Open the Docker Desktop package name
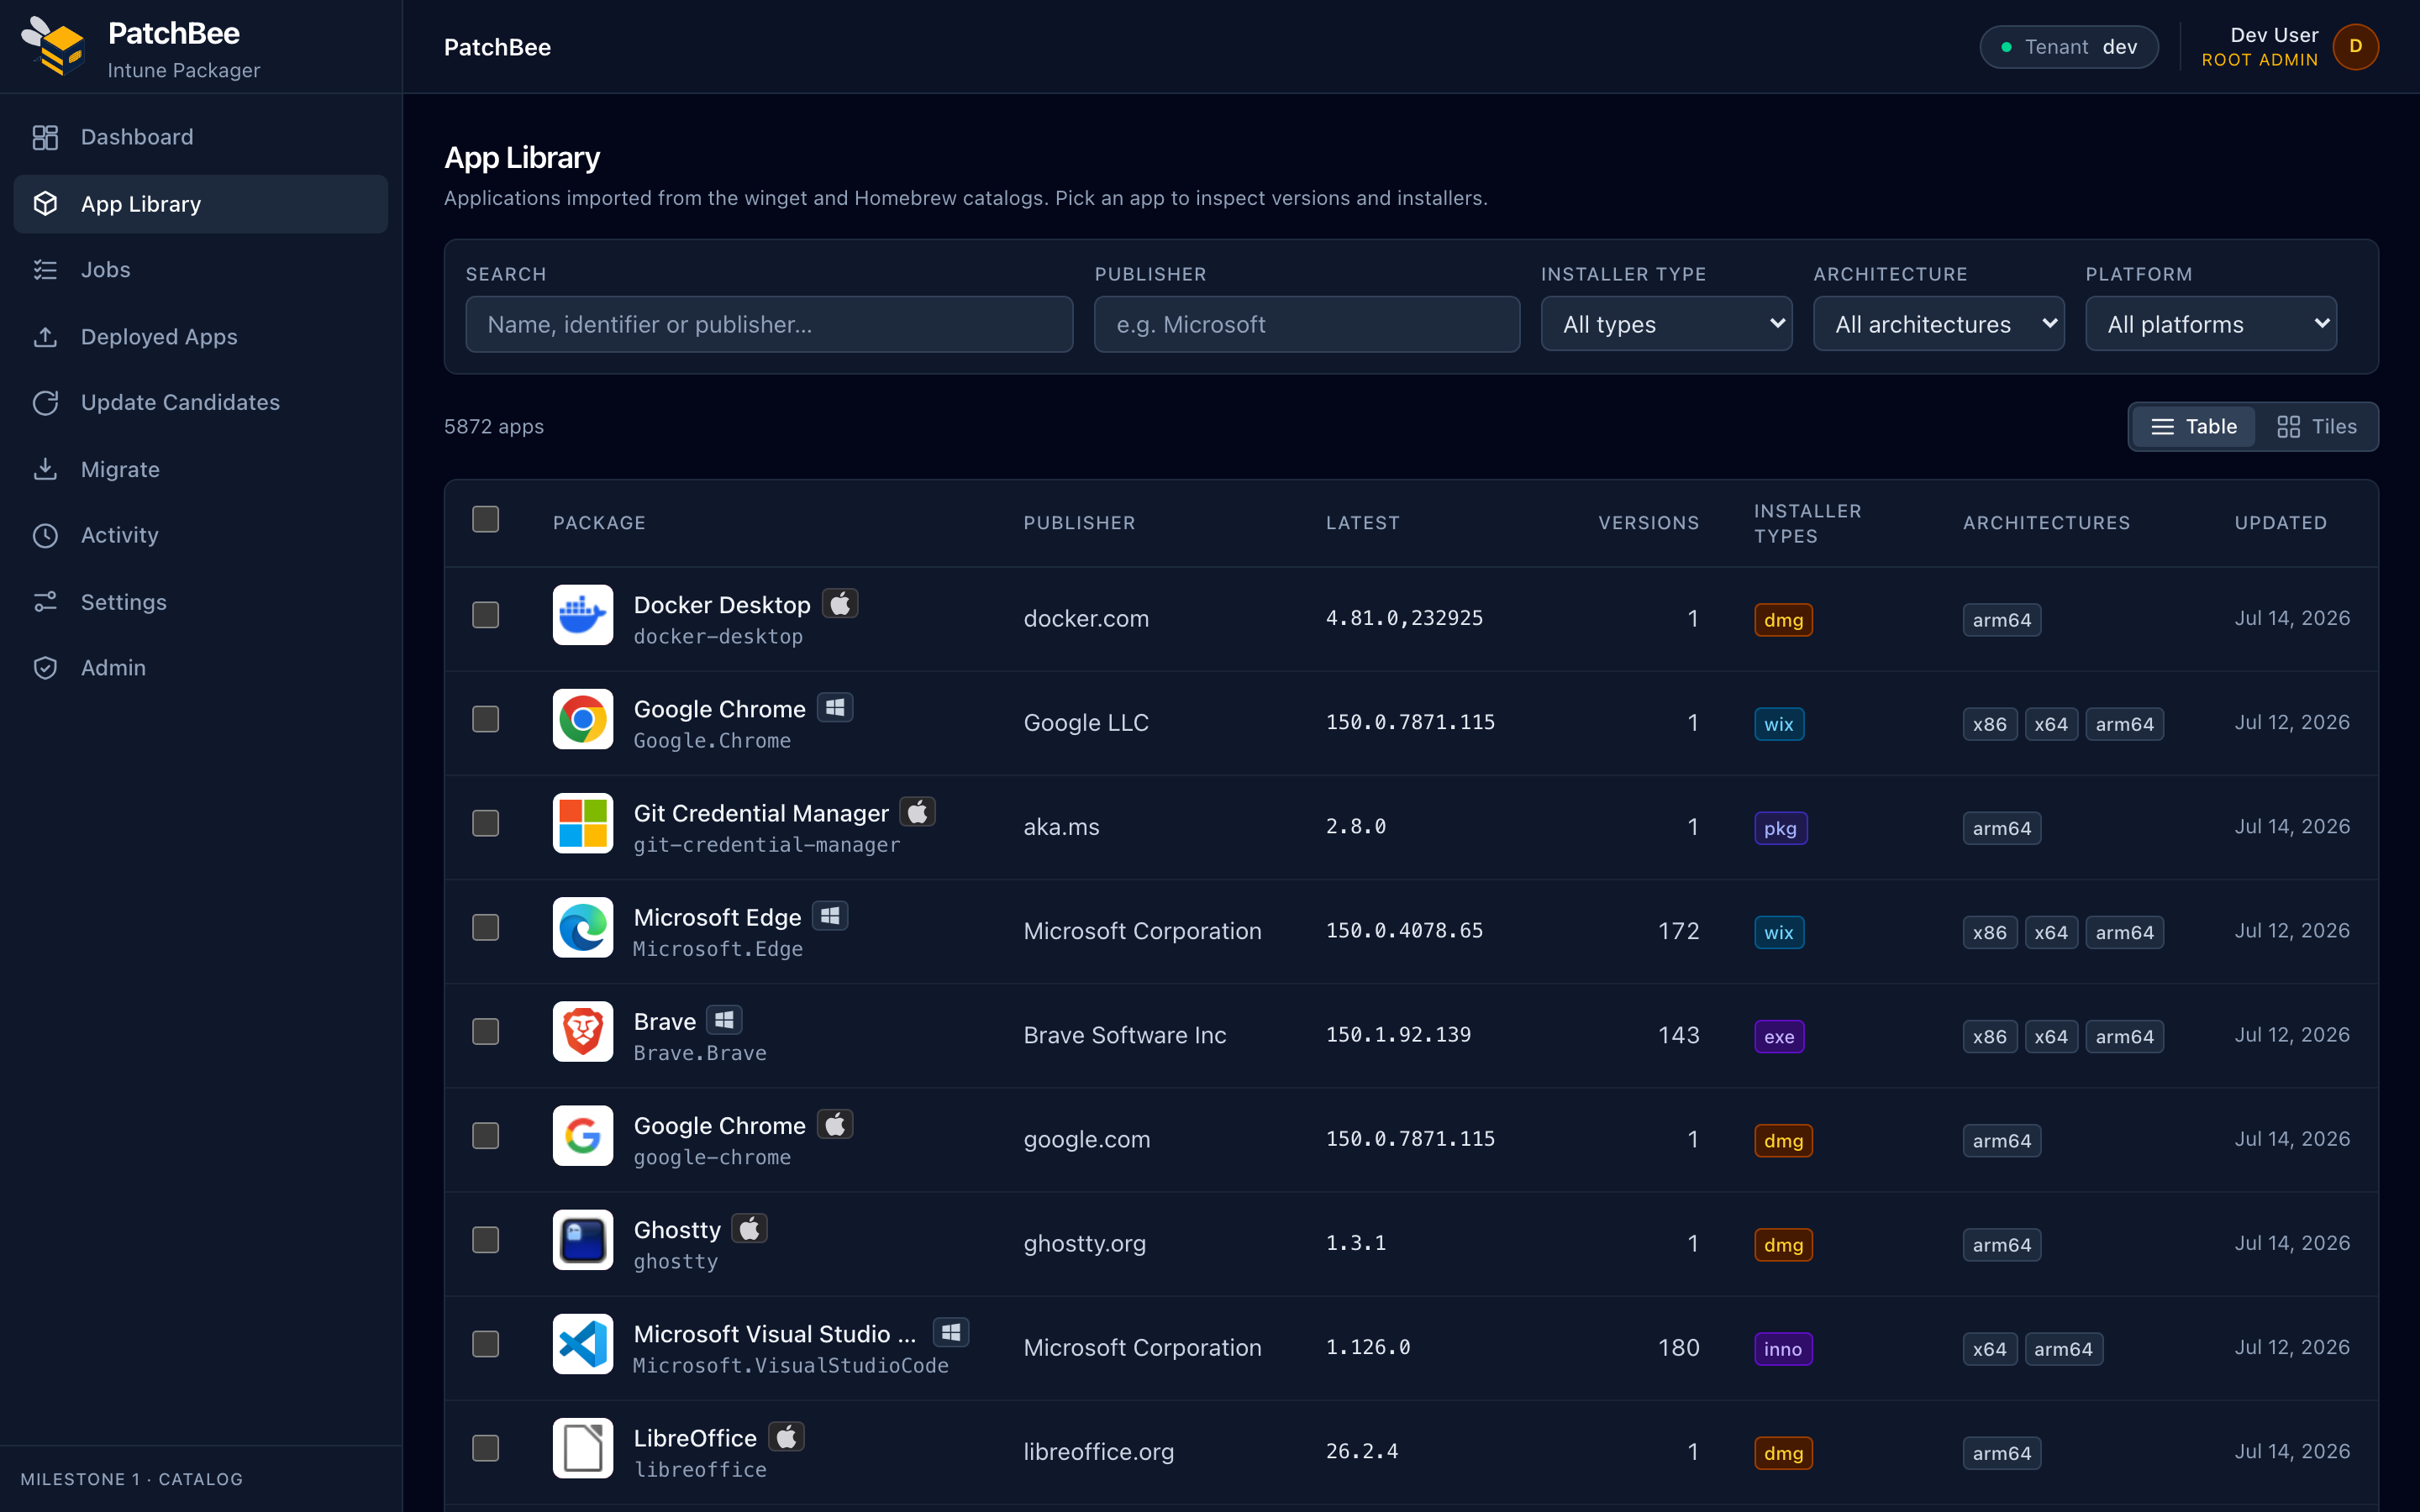Image resolution: width=2420 pixels, height=1512 pixels. coord(722,605)
